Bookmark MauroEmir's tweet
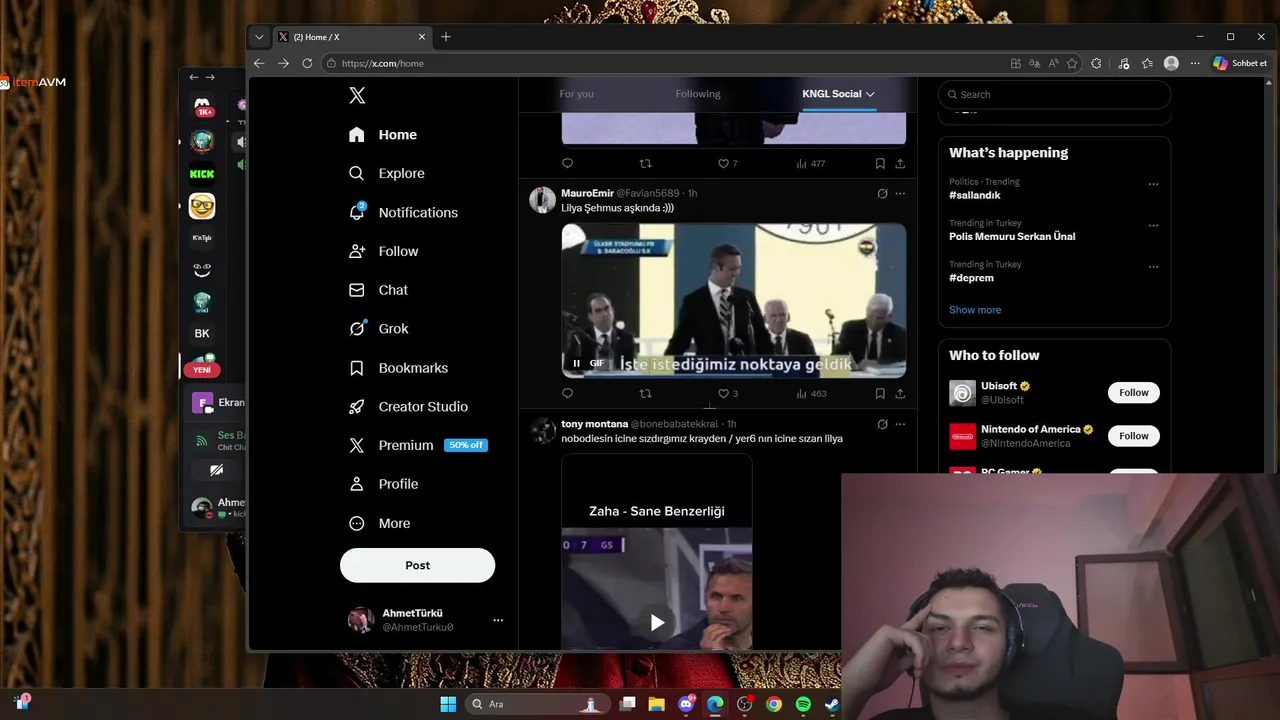 (880, 394)
